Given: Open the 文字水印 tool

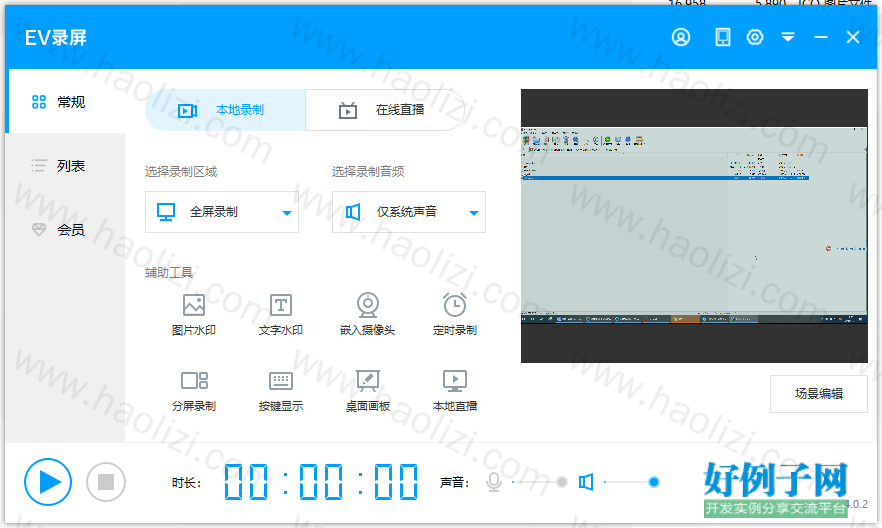Looking at the screenshot, I should 281,314.
